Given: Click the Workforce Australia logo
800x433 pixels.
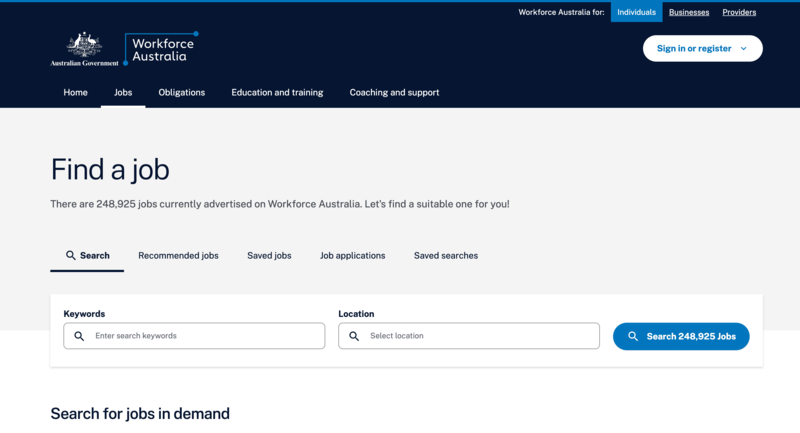Looking at the screenshot, I should tap(161, 49).
